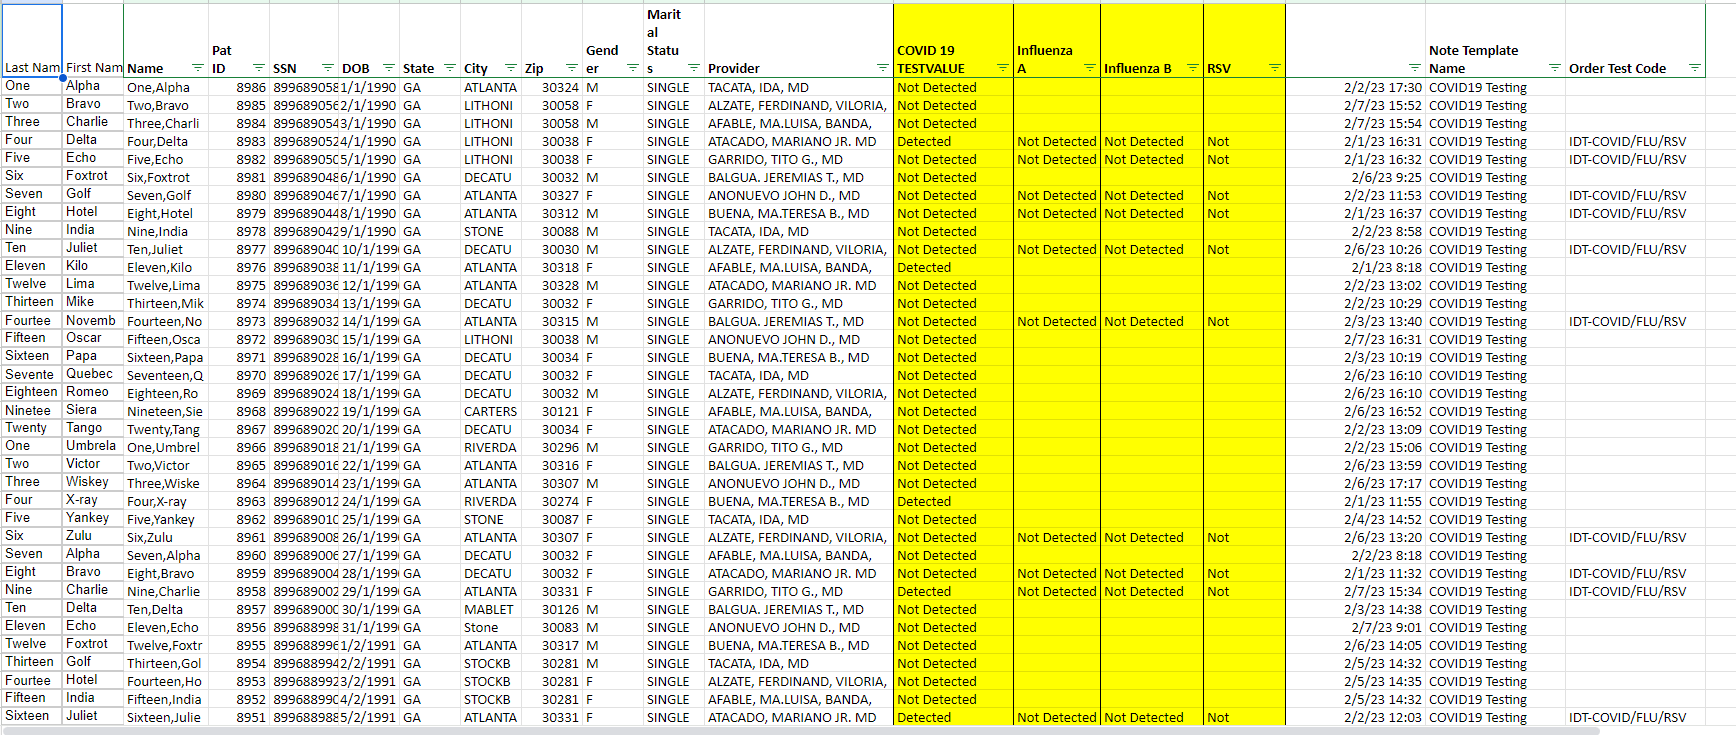
Task: Select the first name cell "Romeo"
Action: click(93, 392)
